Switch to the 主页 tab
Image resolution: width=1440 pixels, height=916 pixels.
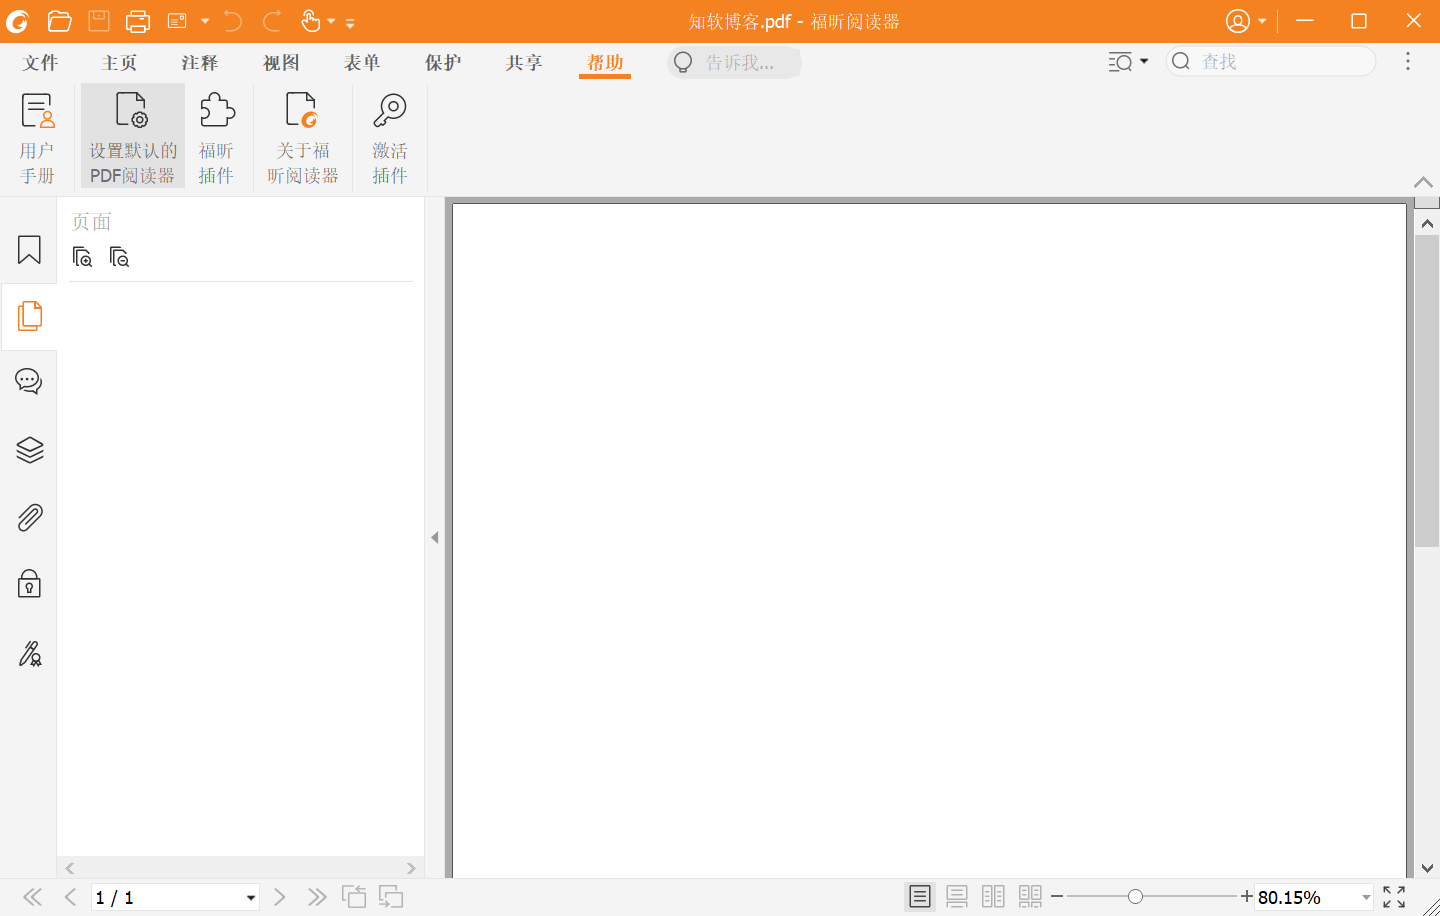119,63
